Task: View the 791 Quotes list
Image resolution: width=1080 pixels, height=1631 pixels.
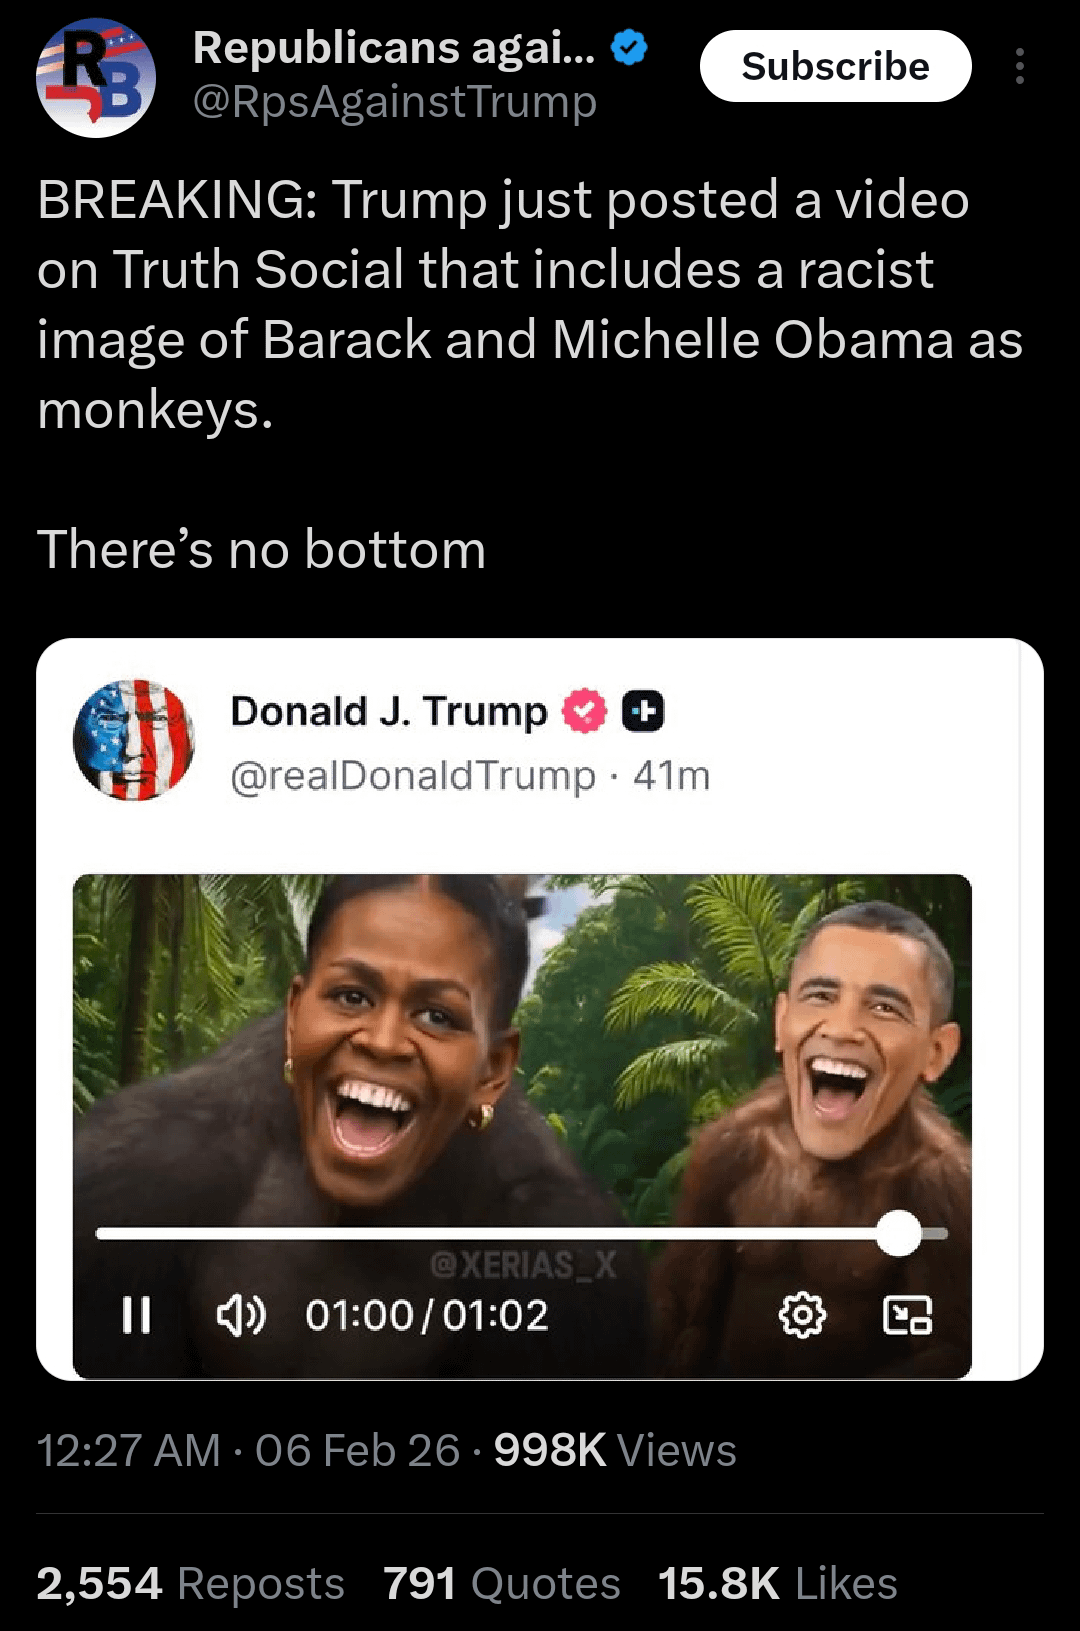Action: tap(501, 1583)
